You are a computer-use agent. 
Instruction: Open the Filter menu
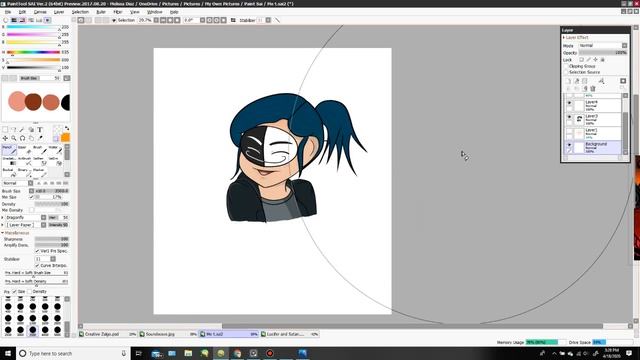click(x=118, y=12)
